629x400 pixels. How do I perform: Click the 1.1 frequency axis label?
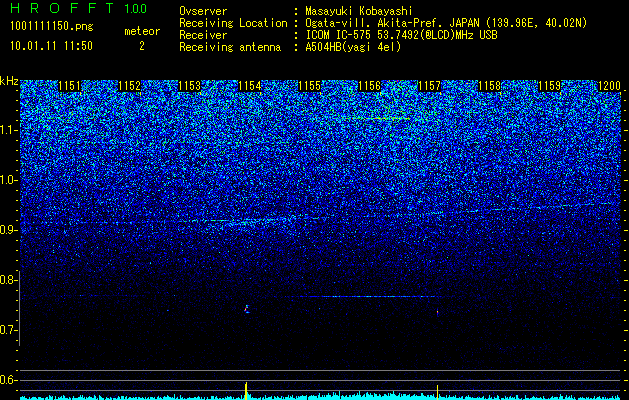click(9, 130)
